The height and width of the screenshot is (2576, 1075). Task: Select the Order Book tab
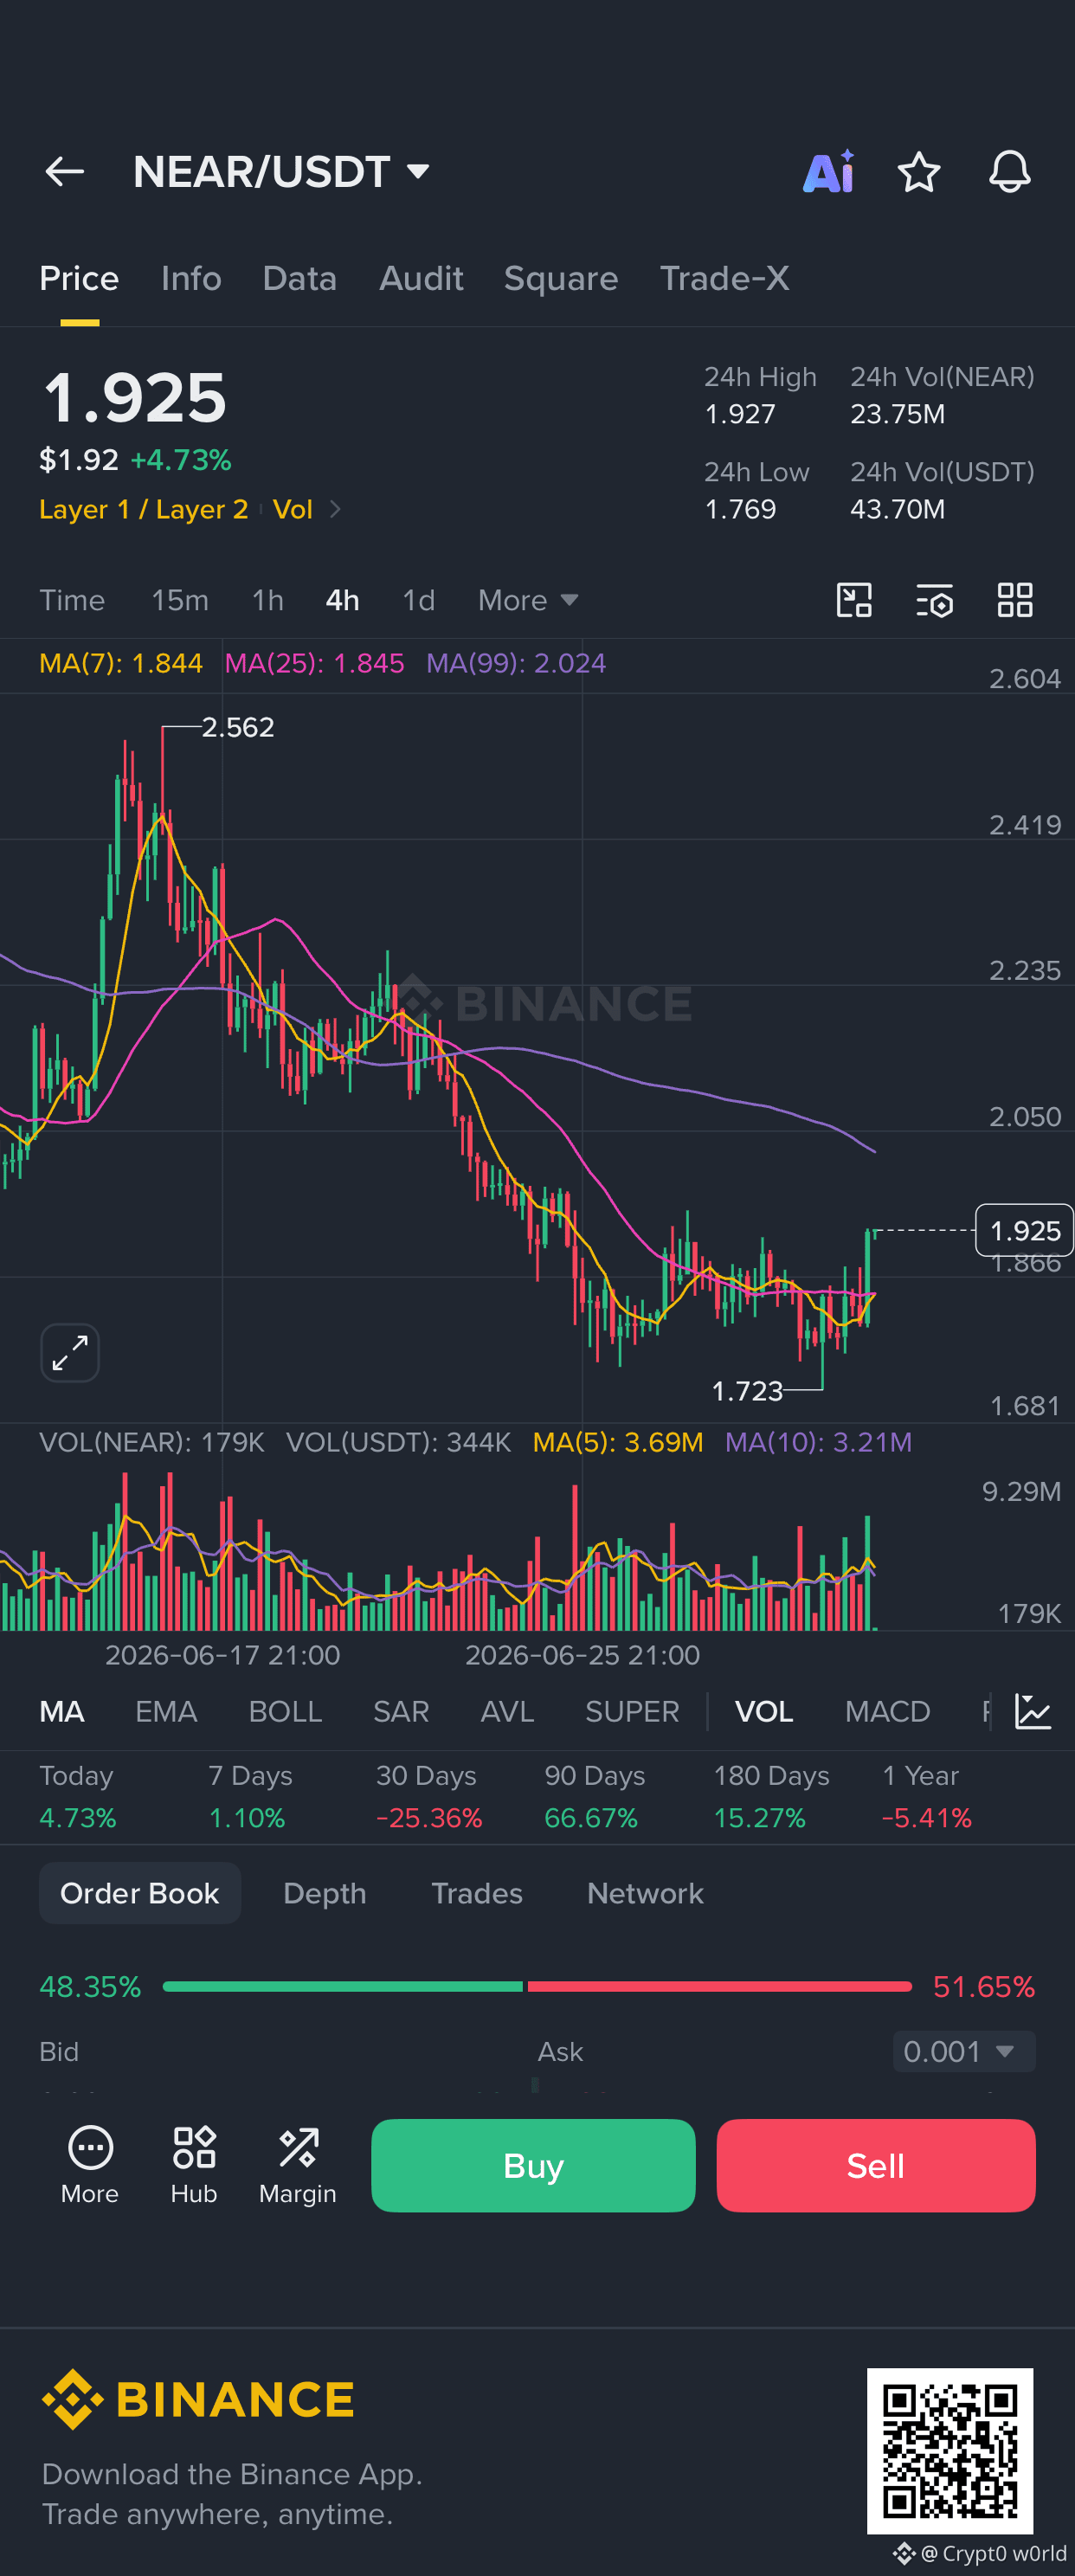[140, 1893]
